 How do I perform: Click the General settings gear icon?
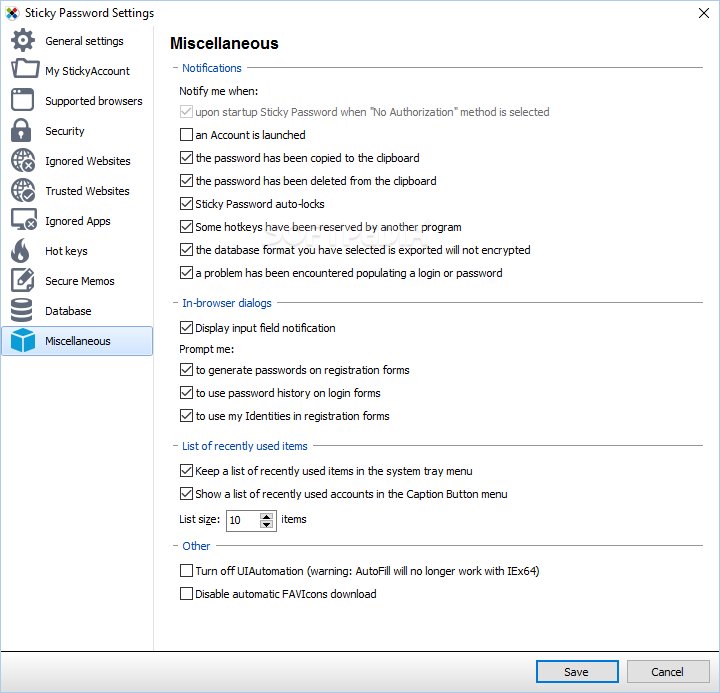(x=23, y=40)
